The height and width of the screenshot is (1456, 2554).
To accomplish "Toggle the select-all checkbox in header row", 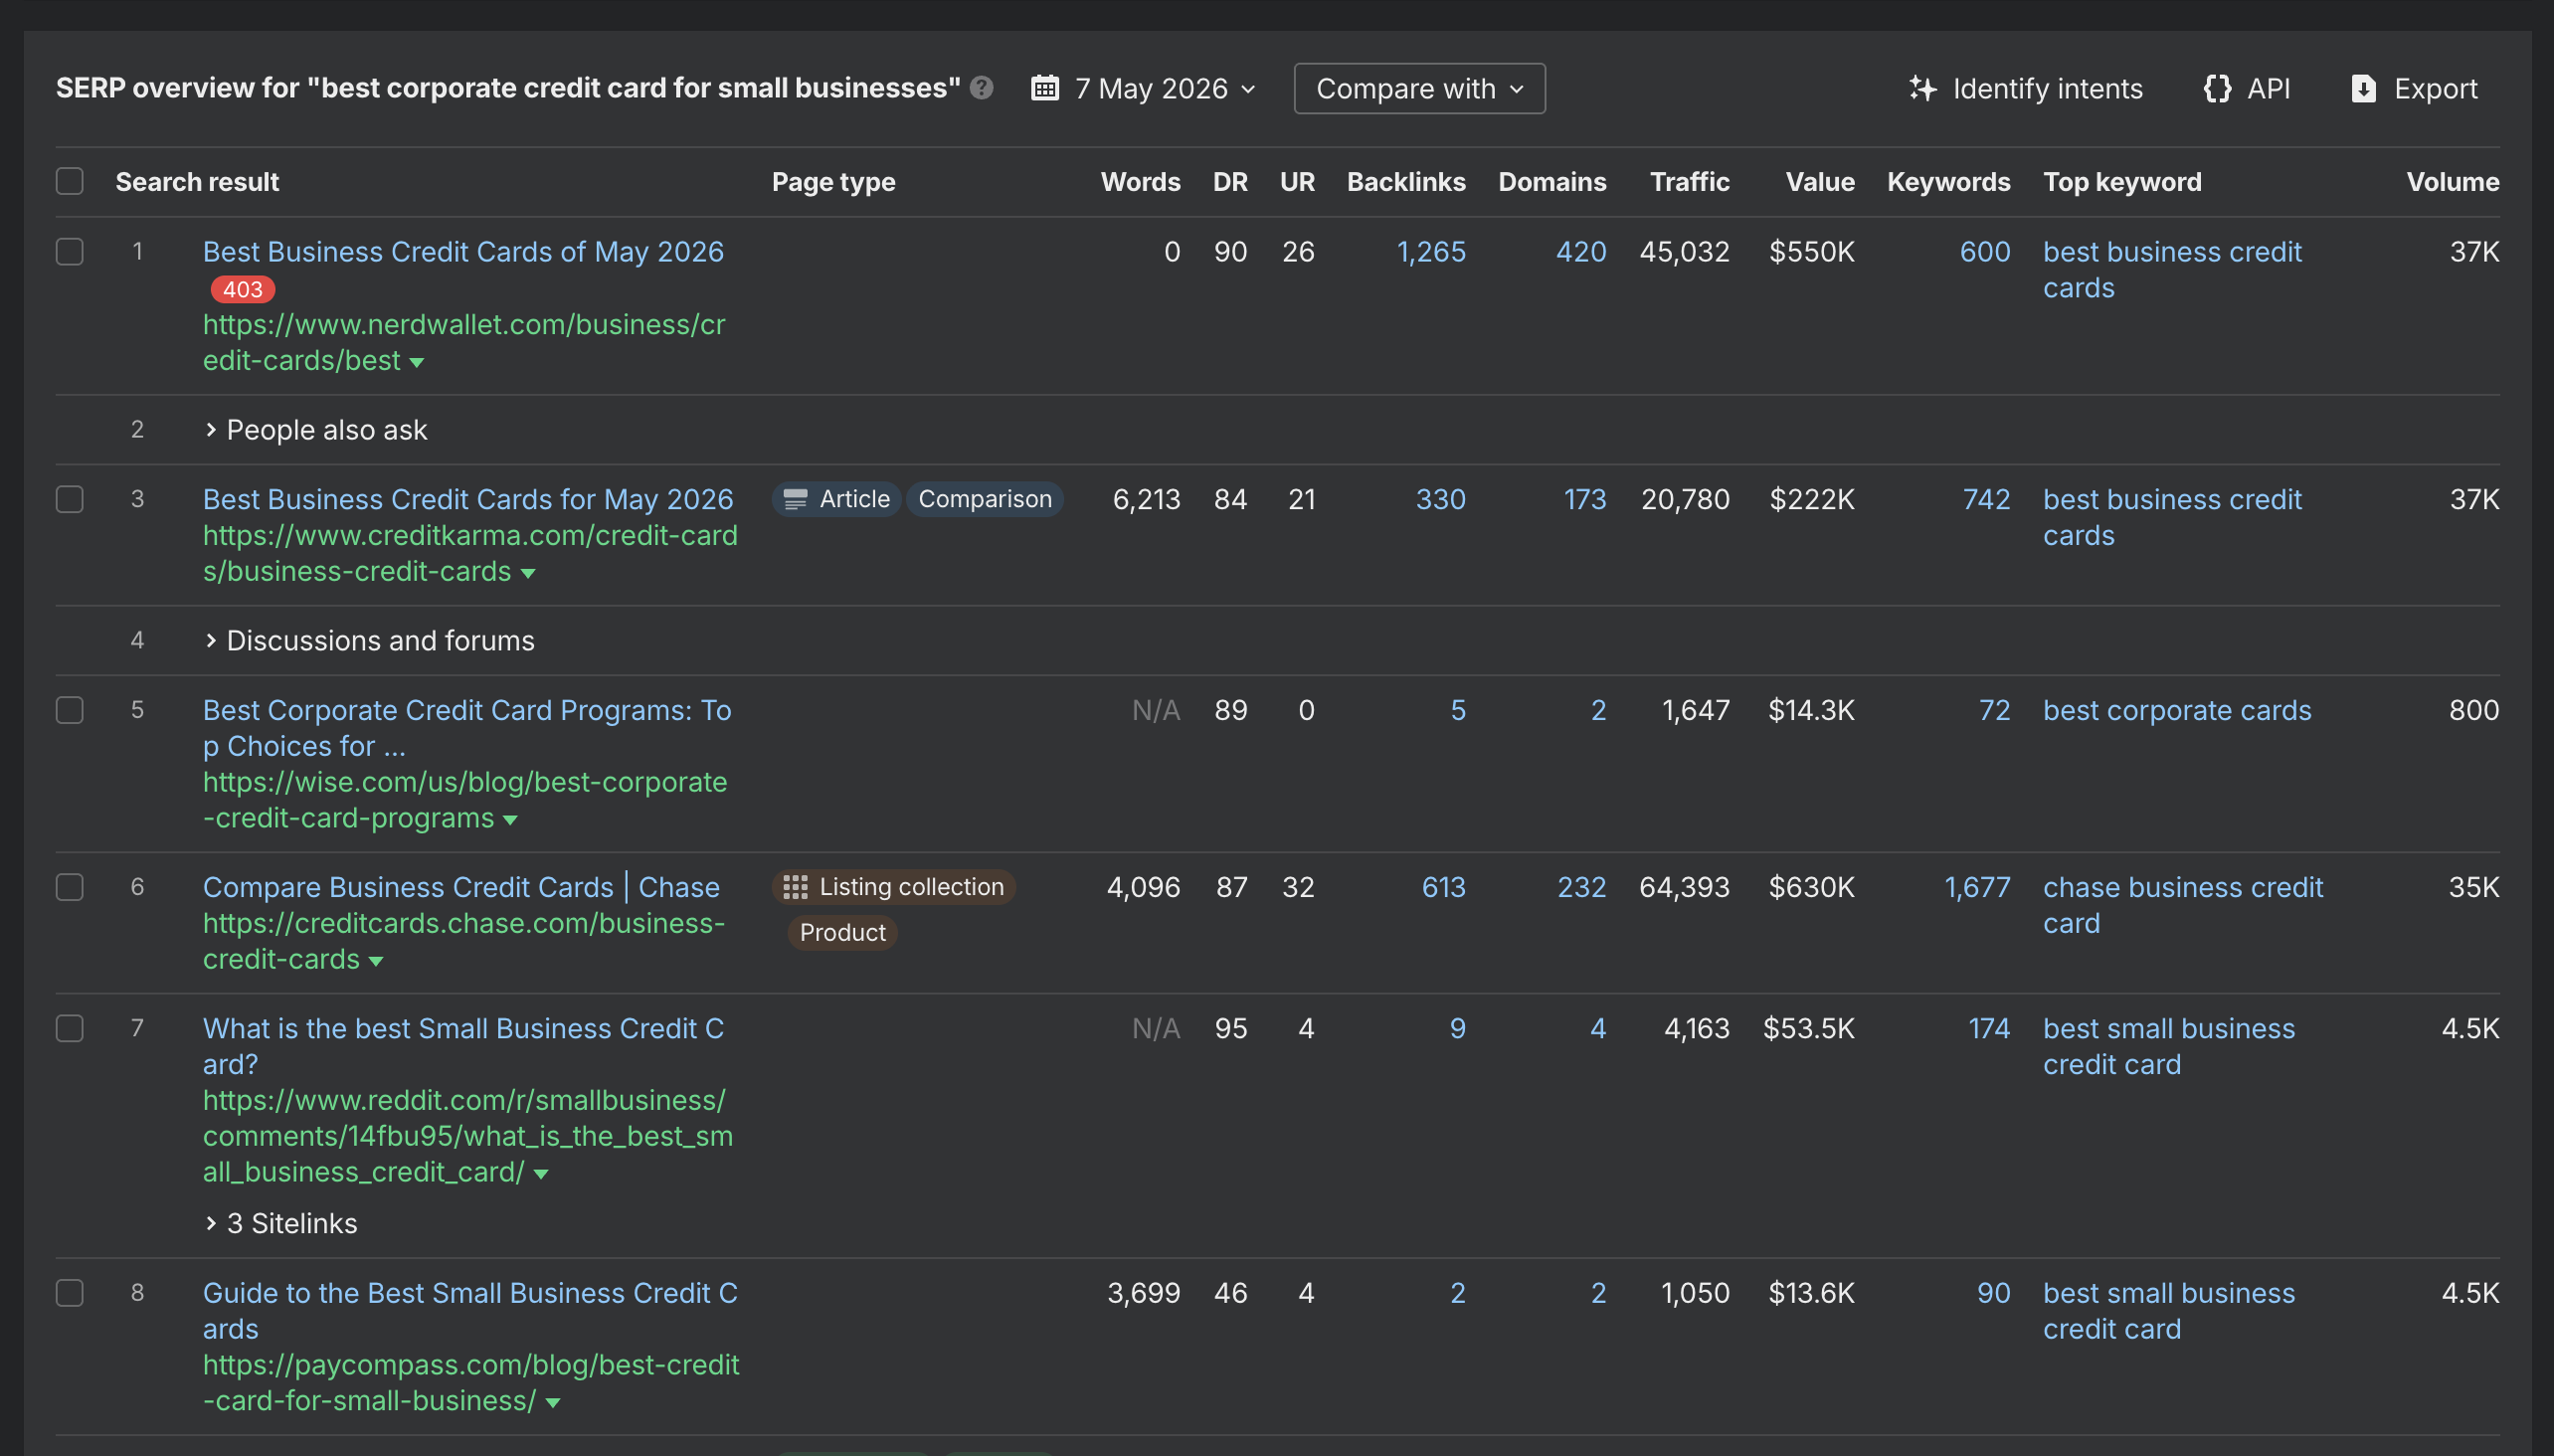I will click(69, 181).
